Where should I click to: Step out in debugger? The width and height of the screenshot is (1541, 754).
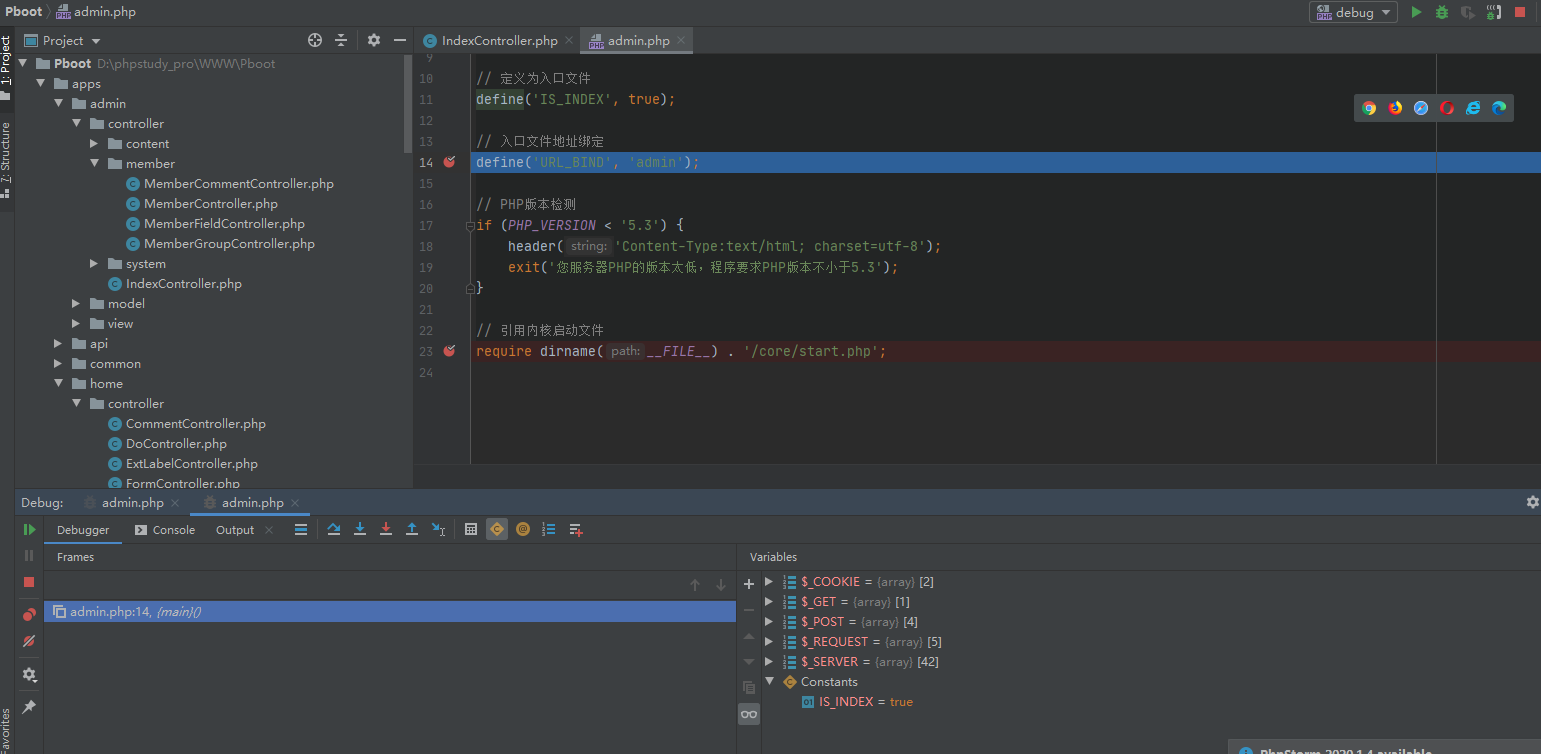[412, 530]
